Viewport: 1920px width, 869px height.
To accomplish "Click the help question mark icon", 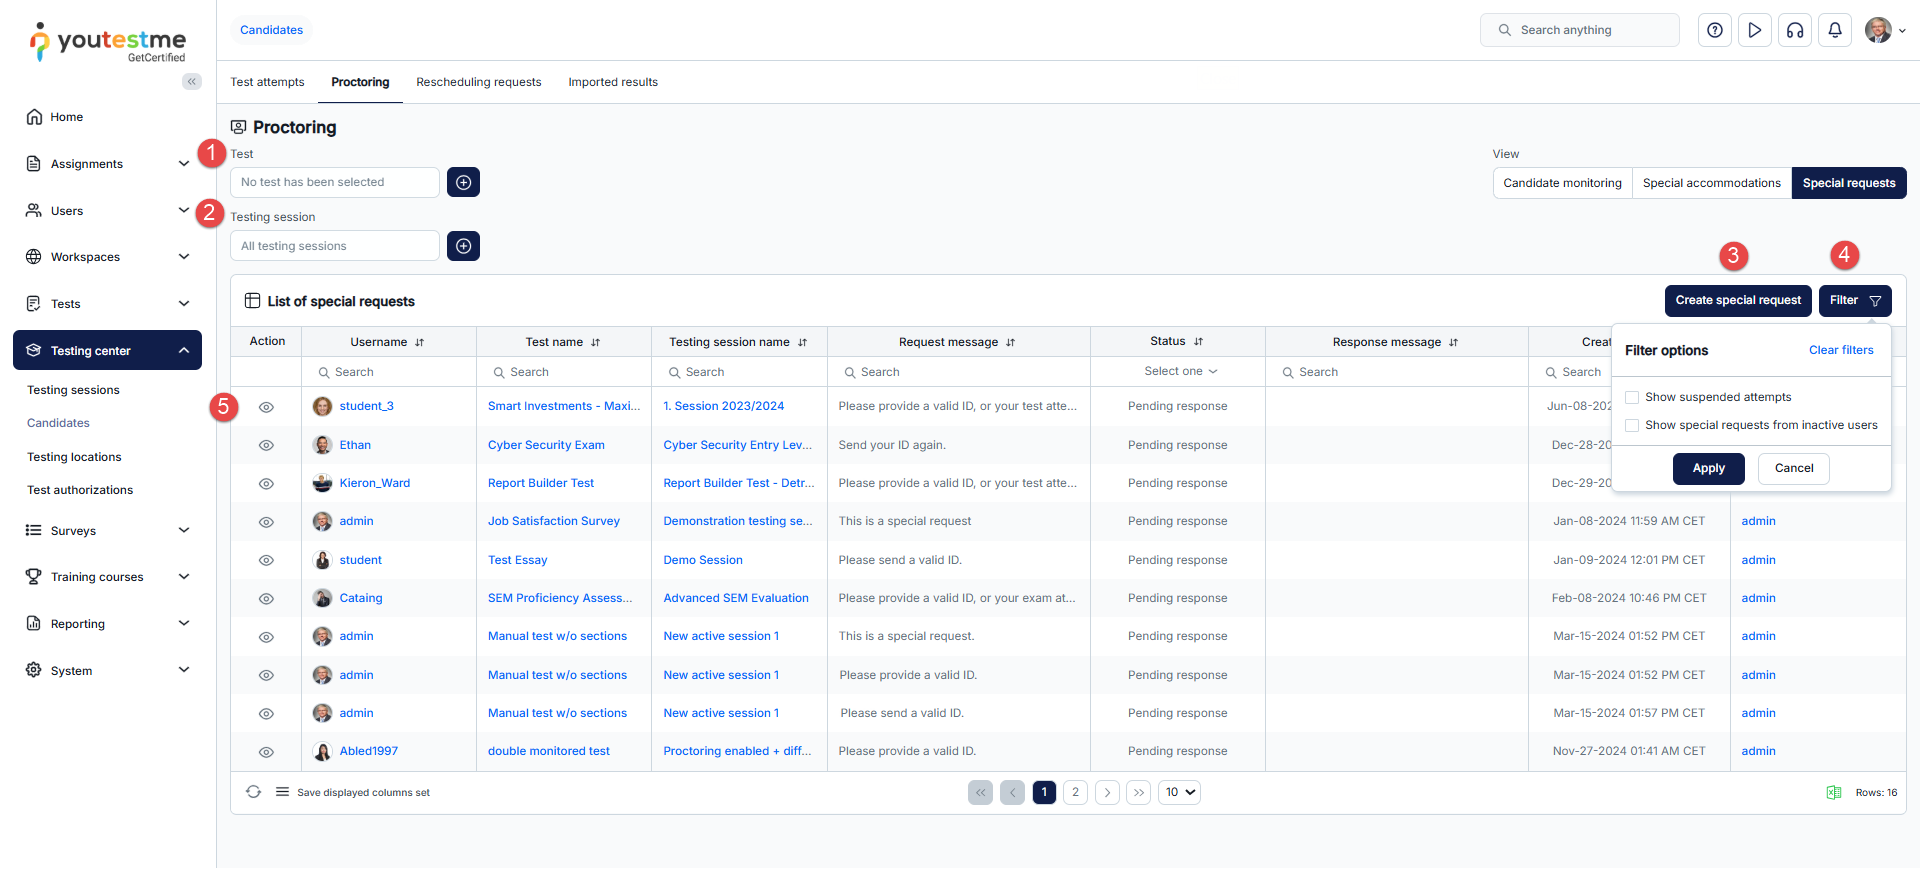I will click(1714, 30).
